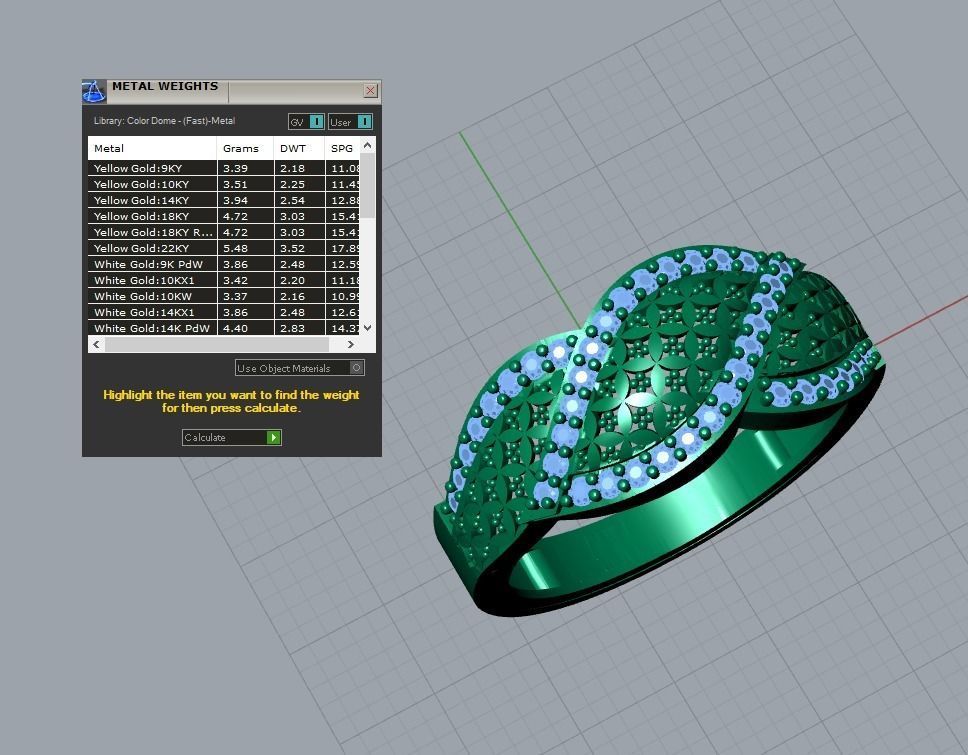Click the 4.40 grams value
Viewport: 968px width, 755px height.
click(235, 328)
